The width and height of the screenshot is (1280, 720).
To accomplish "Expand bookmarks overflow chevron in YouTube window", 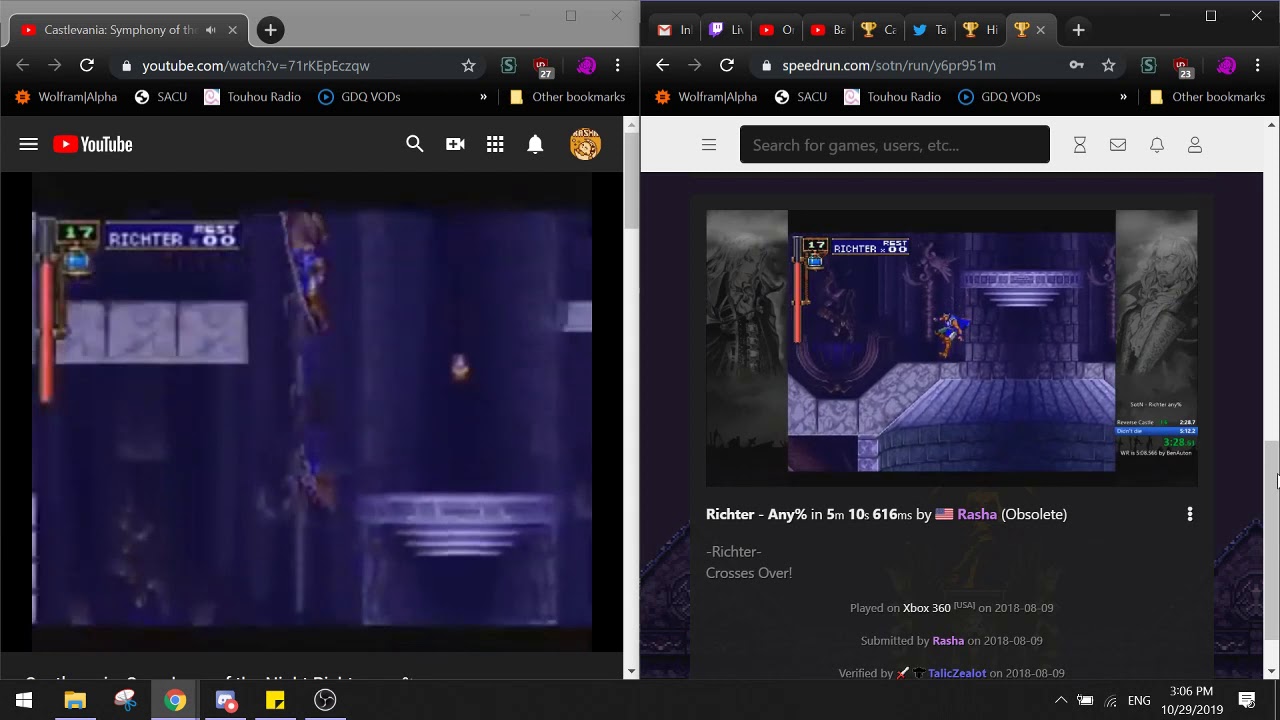I will 483,97.
